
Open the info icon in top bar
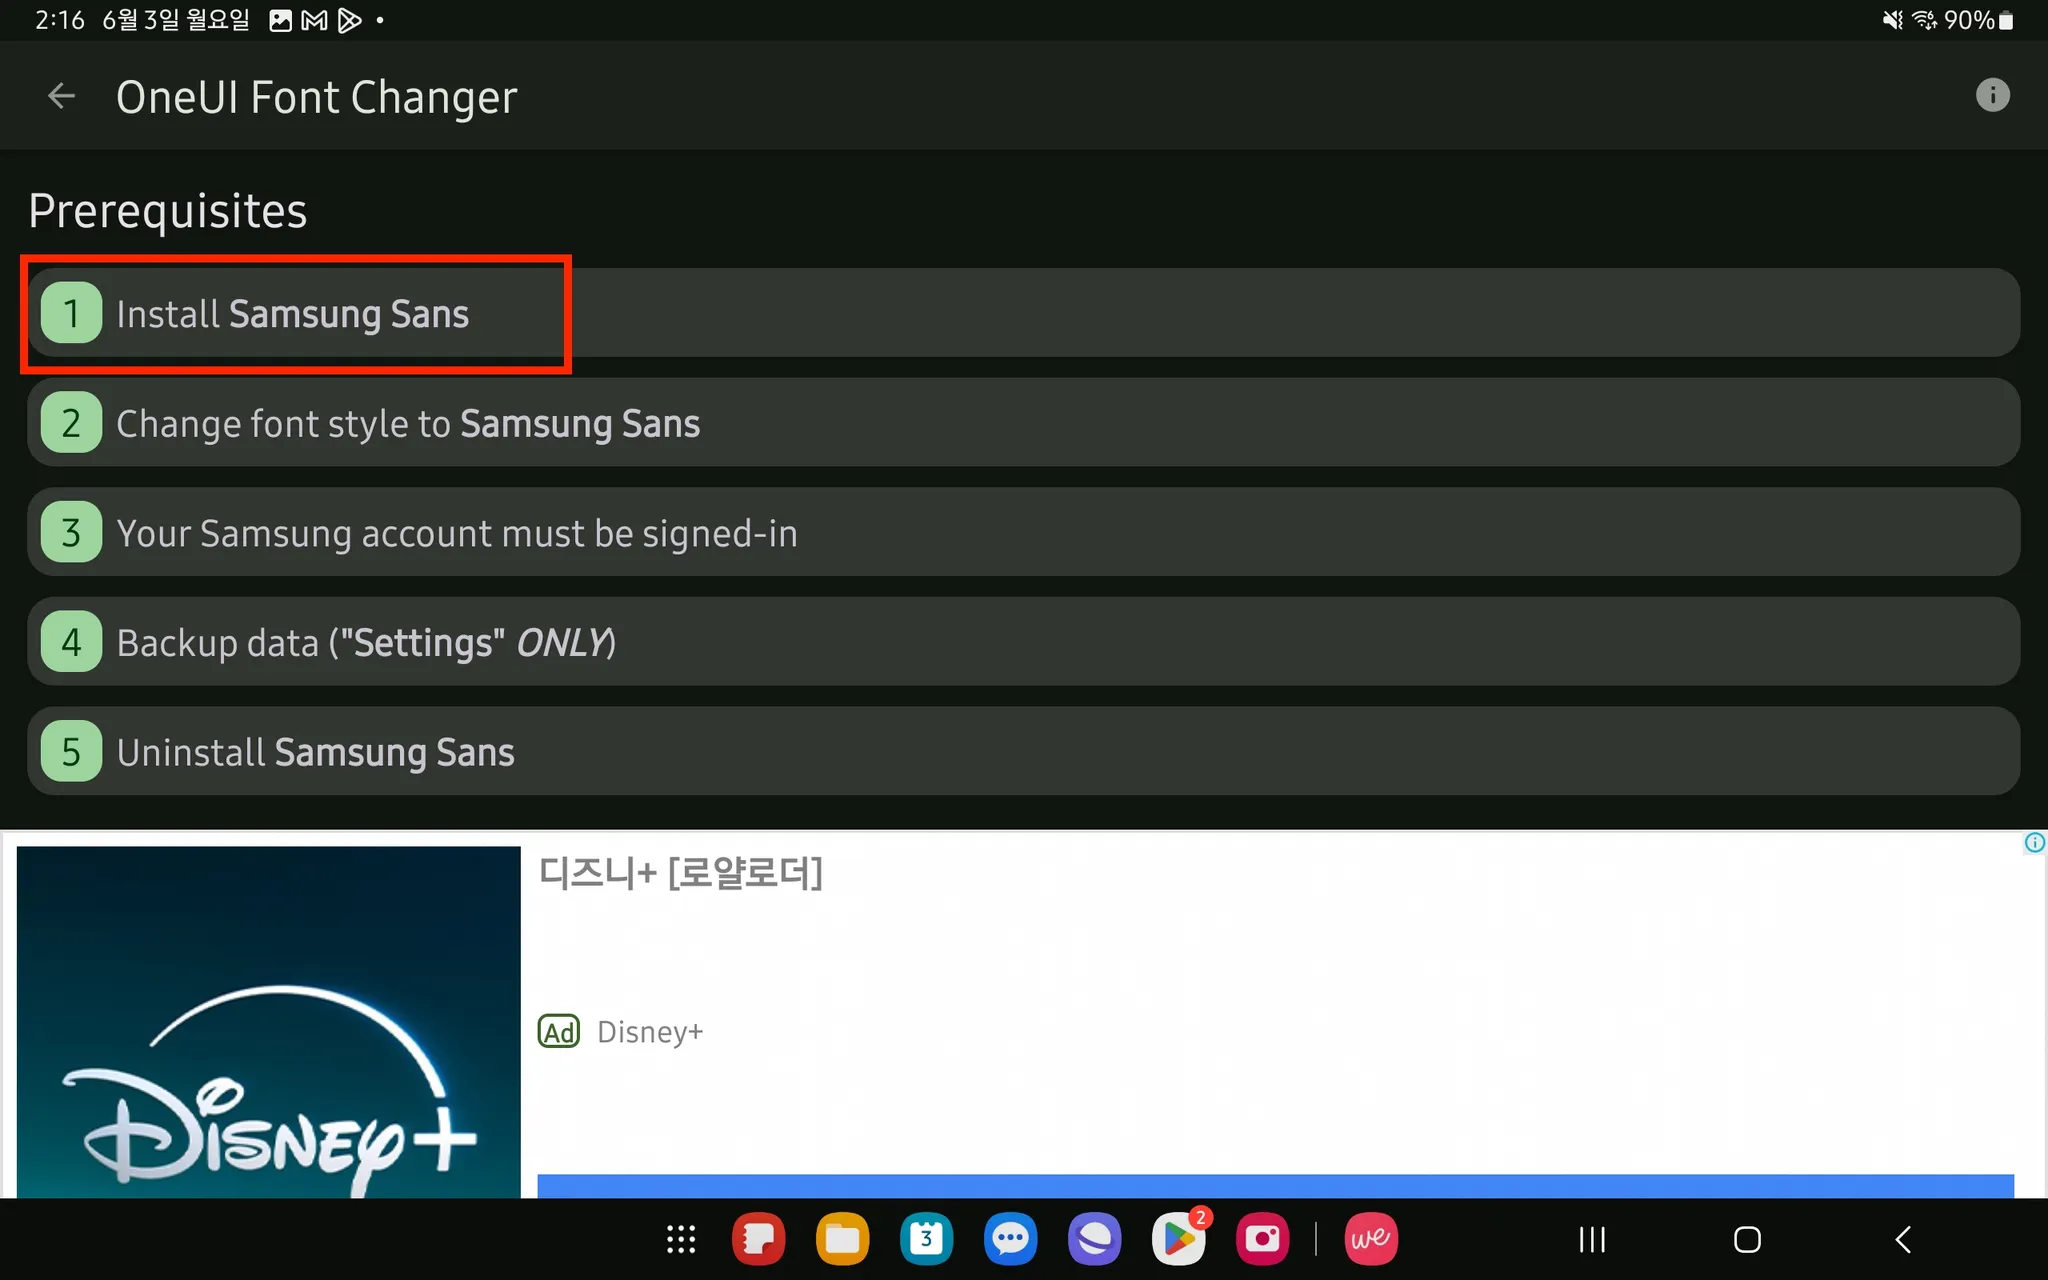click(1992, 96)
